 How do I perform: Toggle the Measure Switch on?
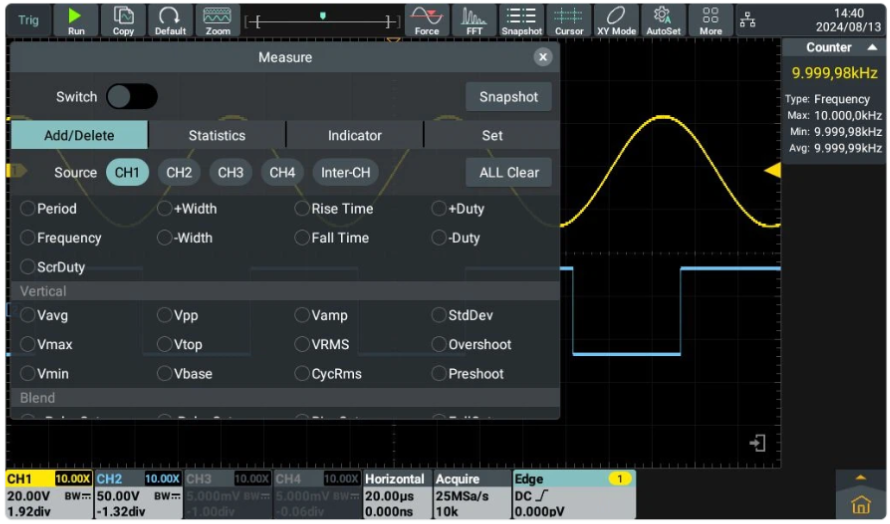(x=132, y=97)
